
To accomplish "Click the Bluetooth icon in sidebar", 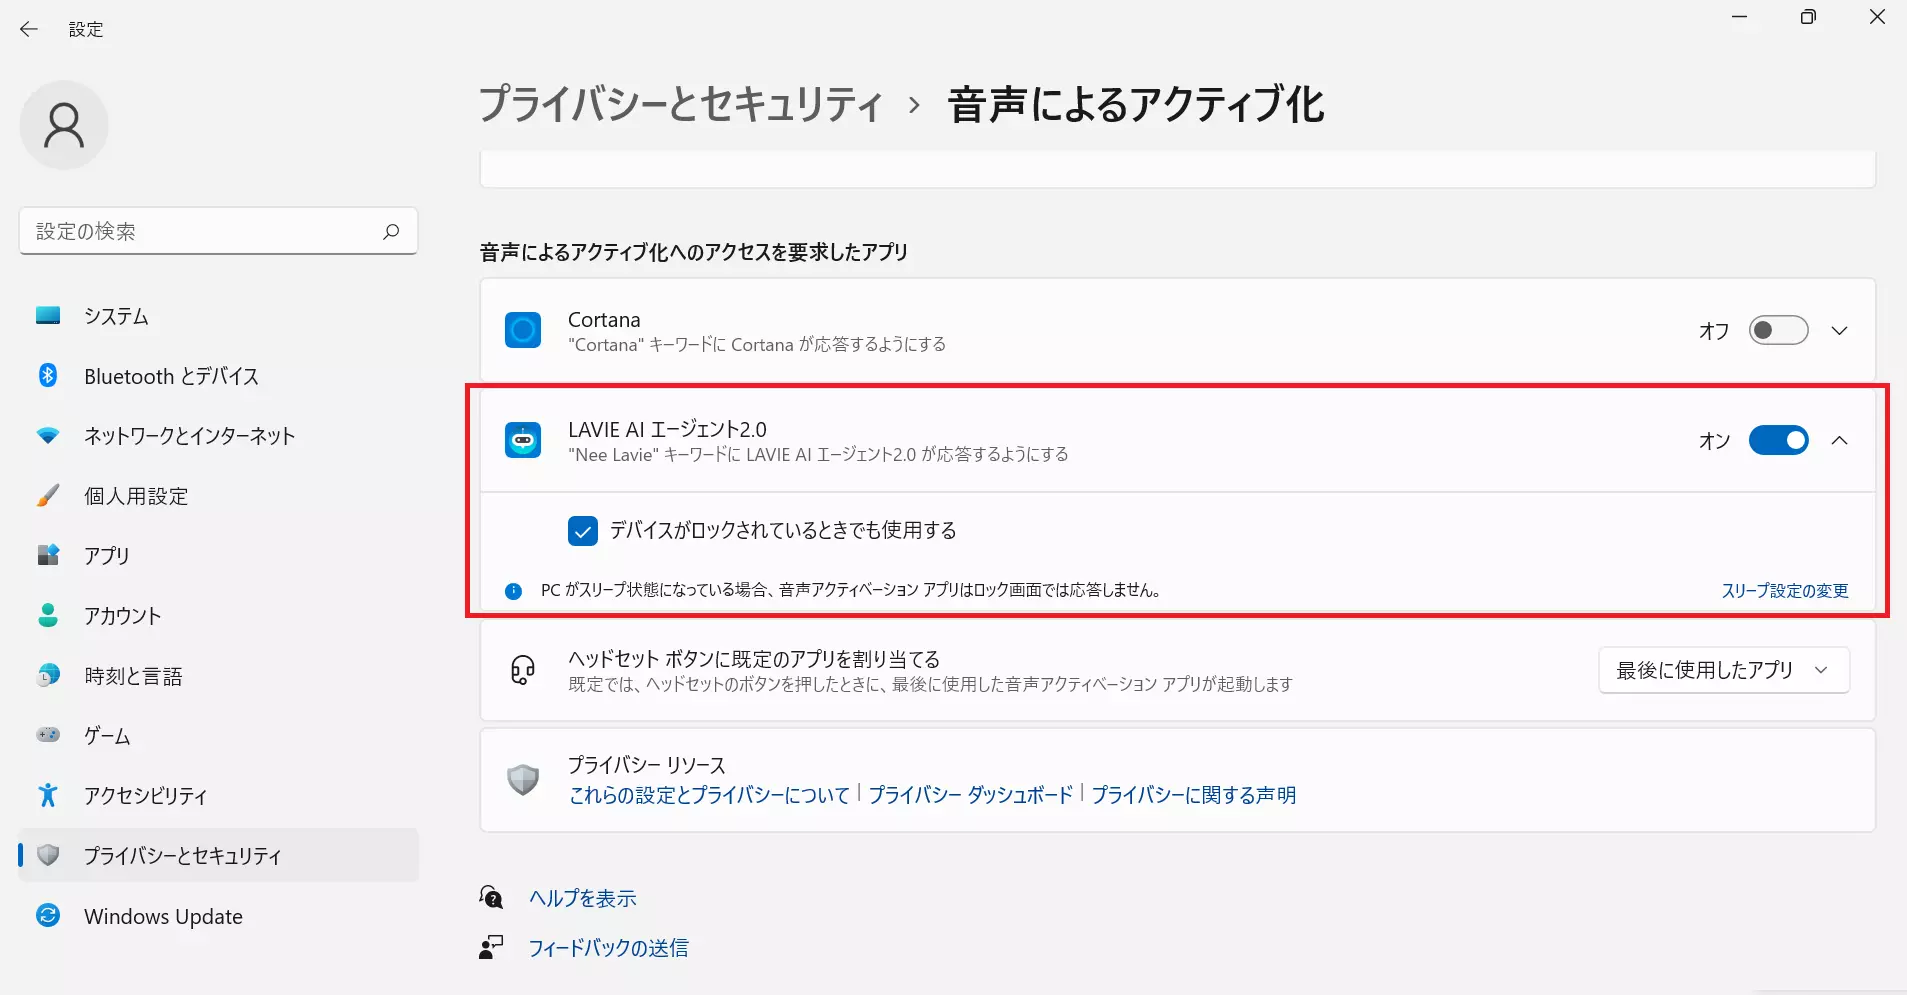I will coord(48,375).
